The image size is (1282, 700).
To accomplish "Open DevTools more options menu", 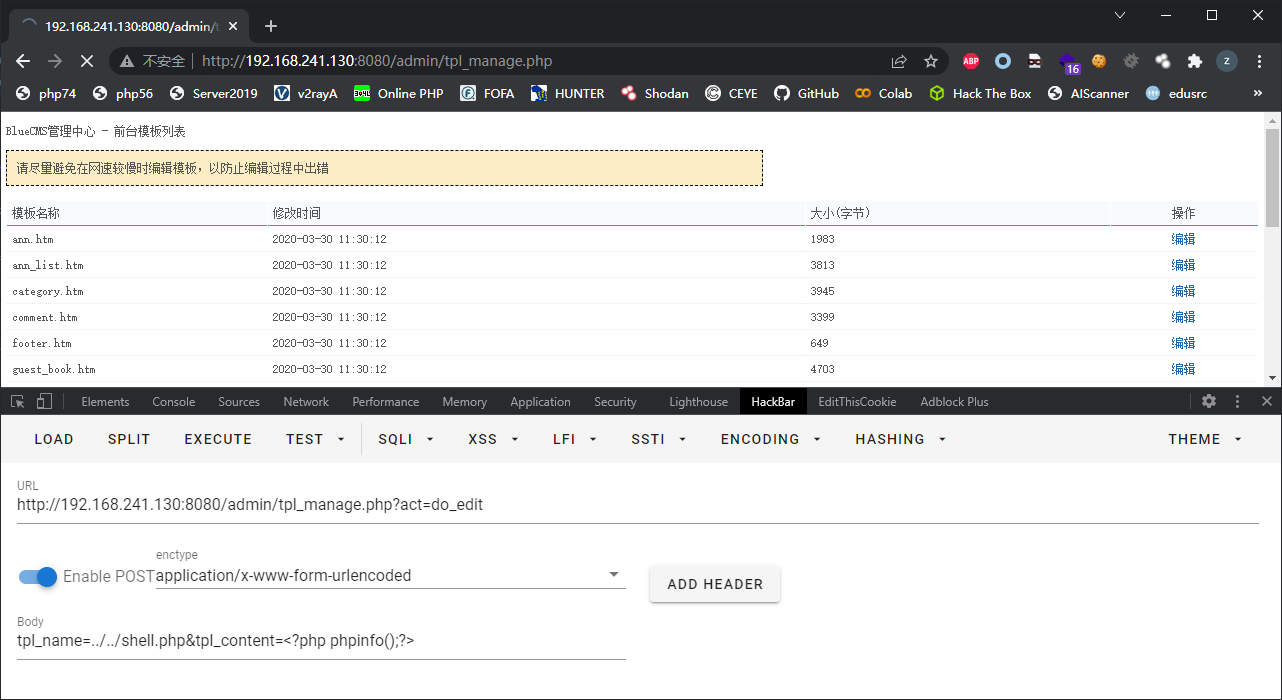I will pyautogui.click(x=1238, y=401).
